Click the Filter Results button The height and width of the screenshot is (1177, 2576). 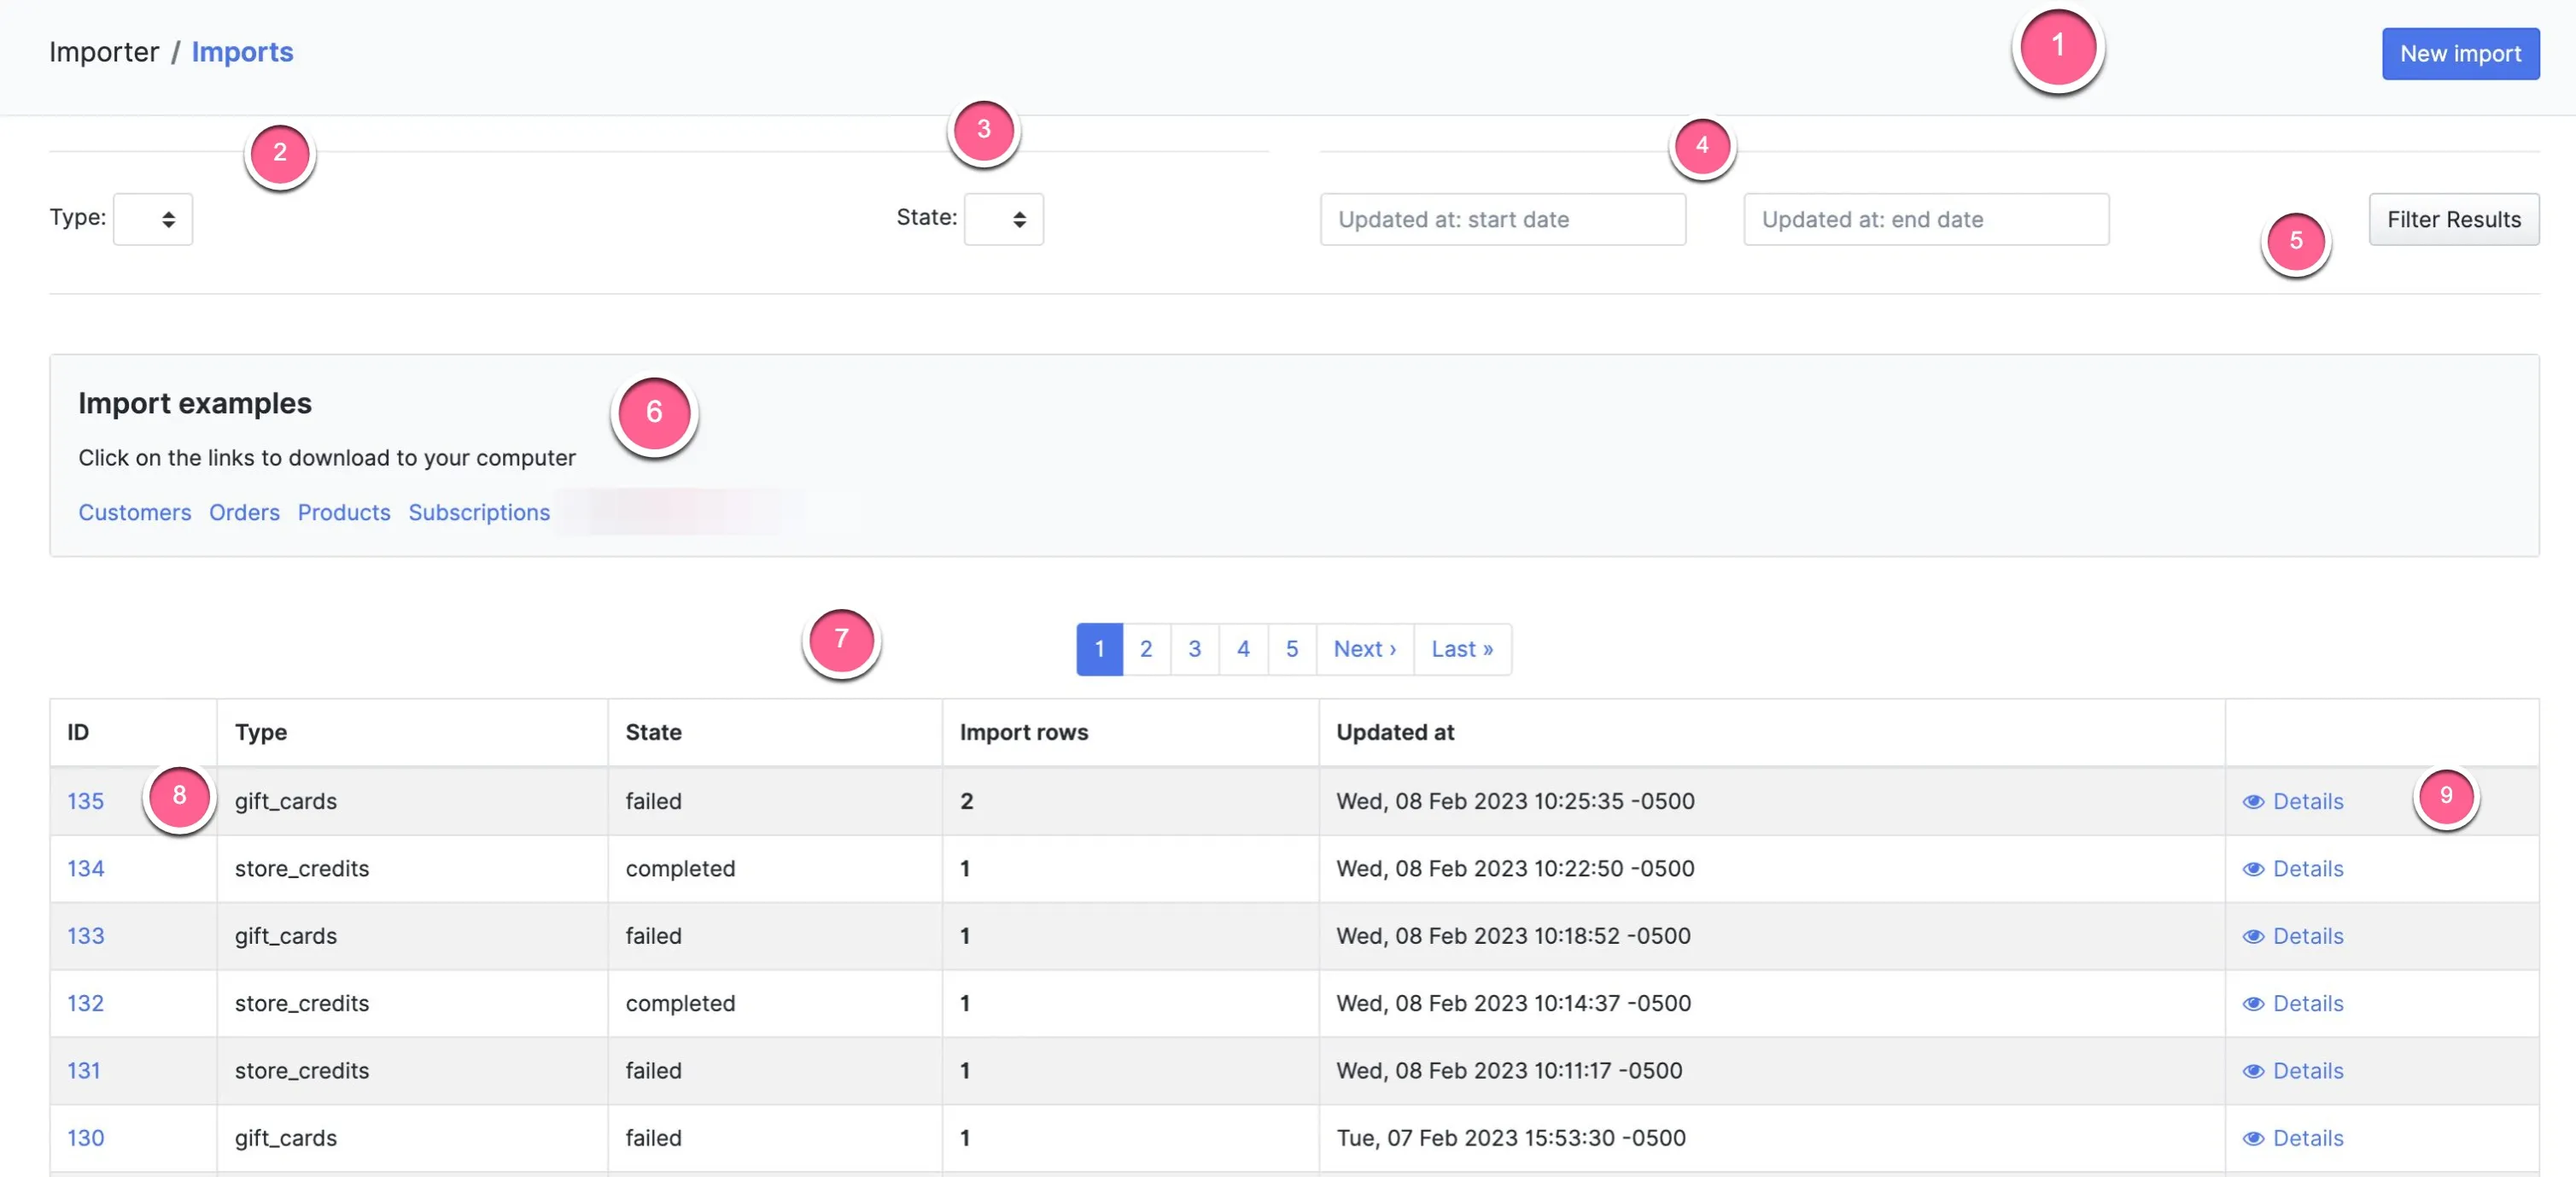click(2453, 219)
